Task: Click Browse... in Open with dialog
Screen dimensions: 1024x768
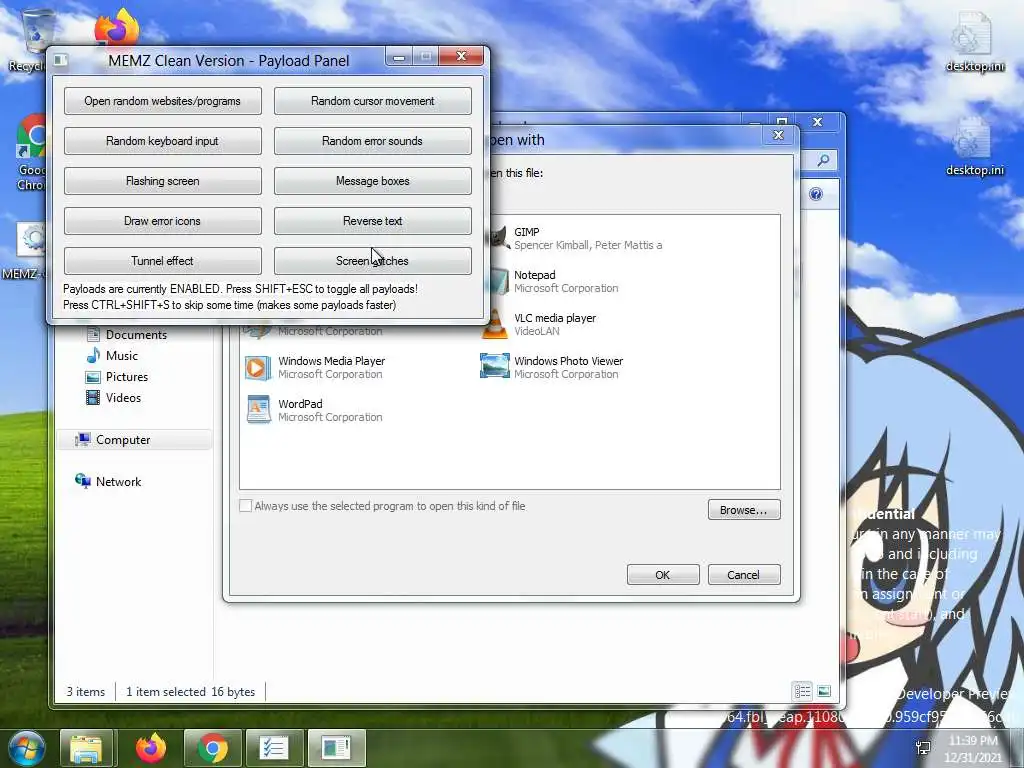Action: [744, 509]
